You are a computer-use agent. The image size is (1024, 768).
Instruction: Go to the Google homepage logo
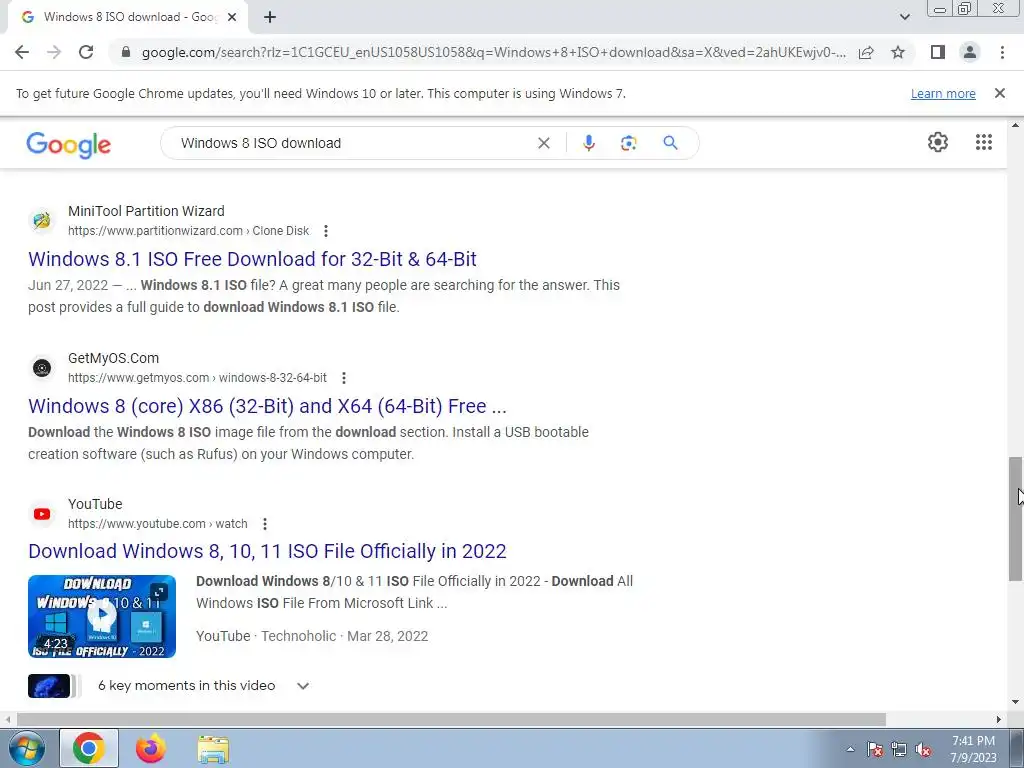(69, 144)
